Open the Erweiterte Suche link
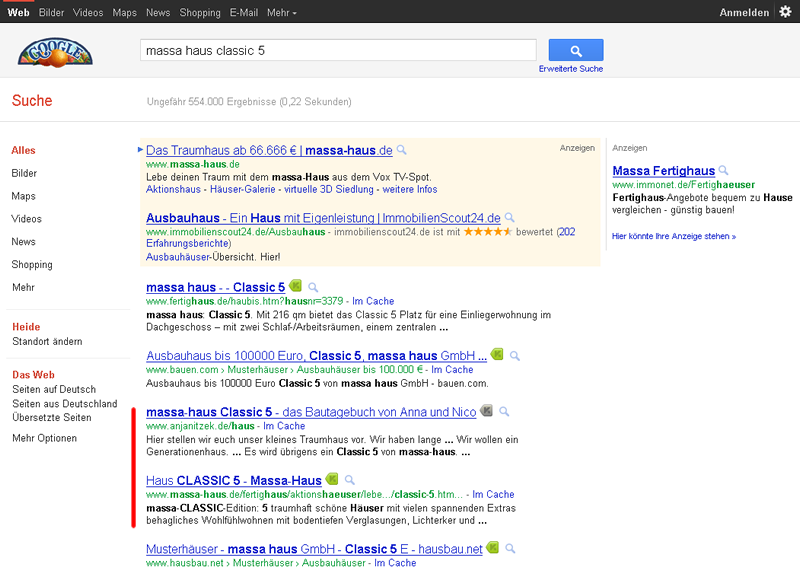The height and width of the screenshot is (571, 800). coord(570,68)
